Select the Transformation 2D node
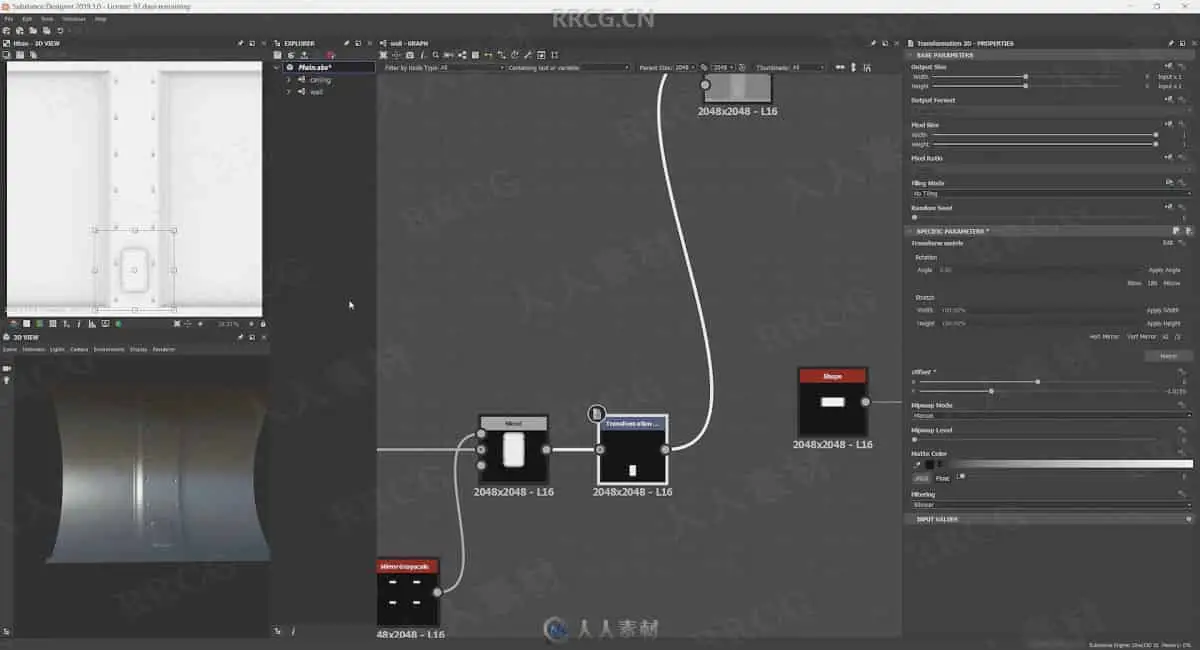The image size is (1200, 650). pyautogui.click(x=632, y=449)
